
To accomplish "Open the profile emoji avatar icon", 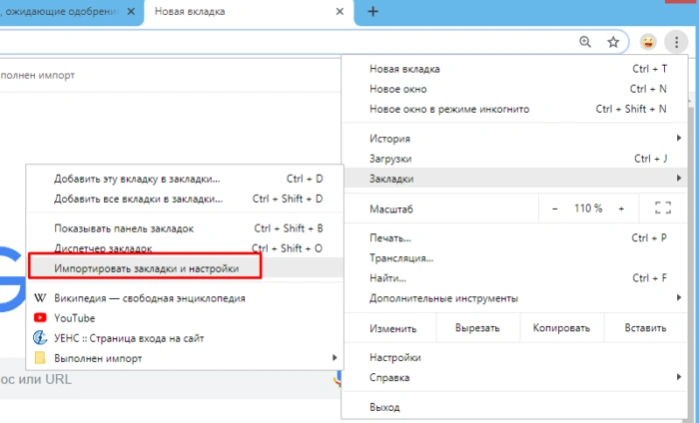I will tap(648, 42).
